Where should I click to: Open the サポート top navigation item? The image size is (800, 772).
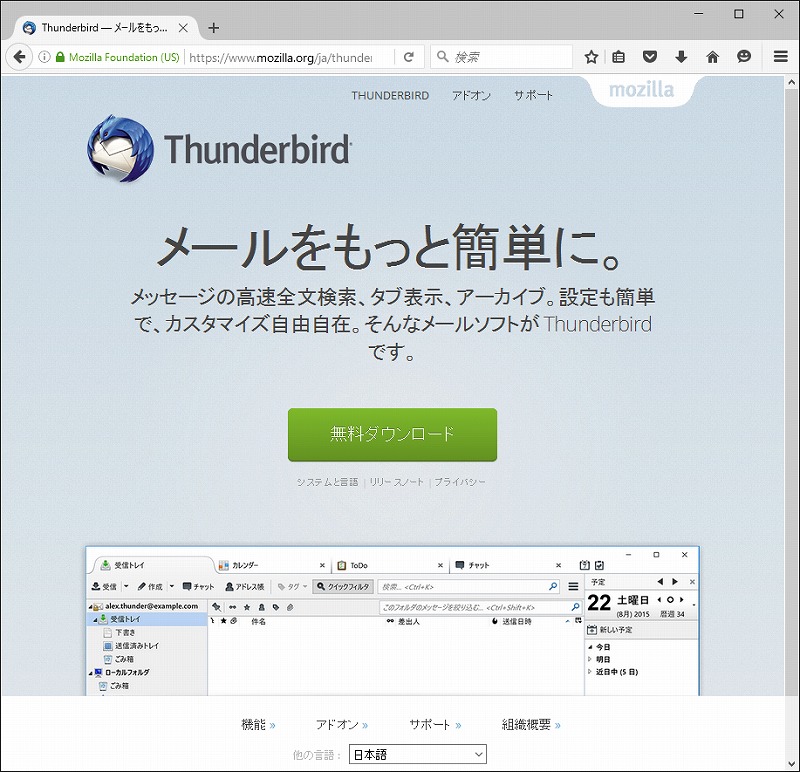pyautogui.click(x=533, y=95)
